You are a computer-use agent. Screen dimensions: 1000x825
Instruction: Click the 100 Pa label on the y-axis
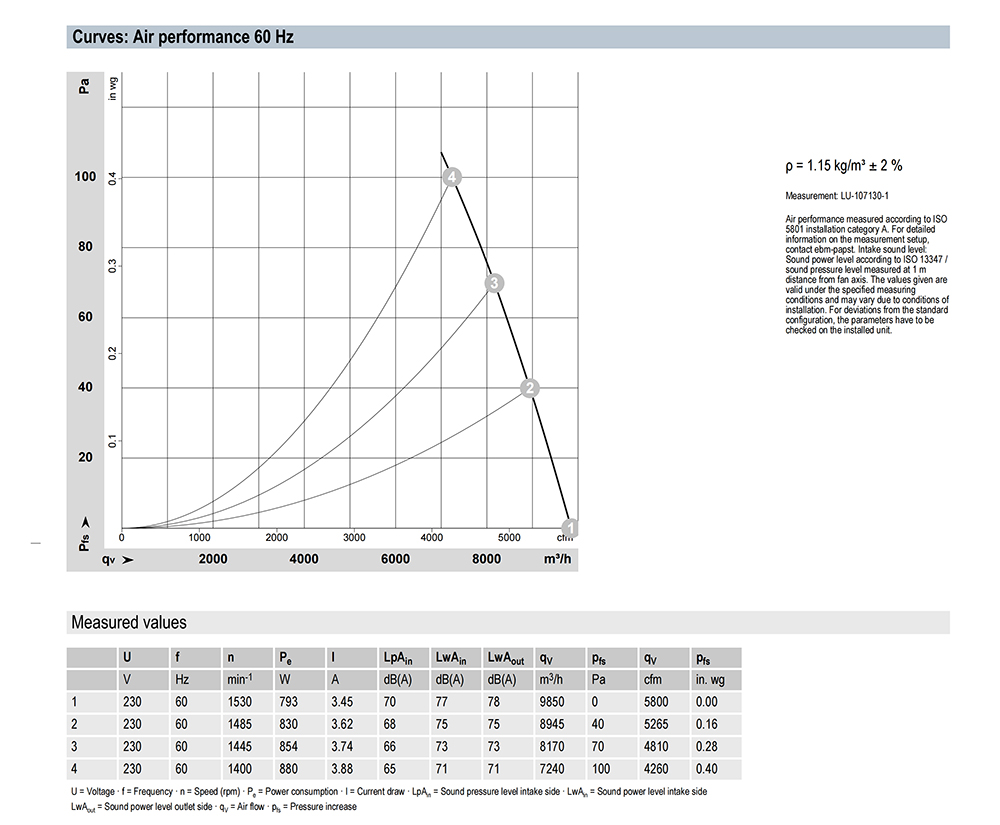point(85,177)
